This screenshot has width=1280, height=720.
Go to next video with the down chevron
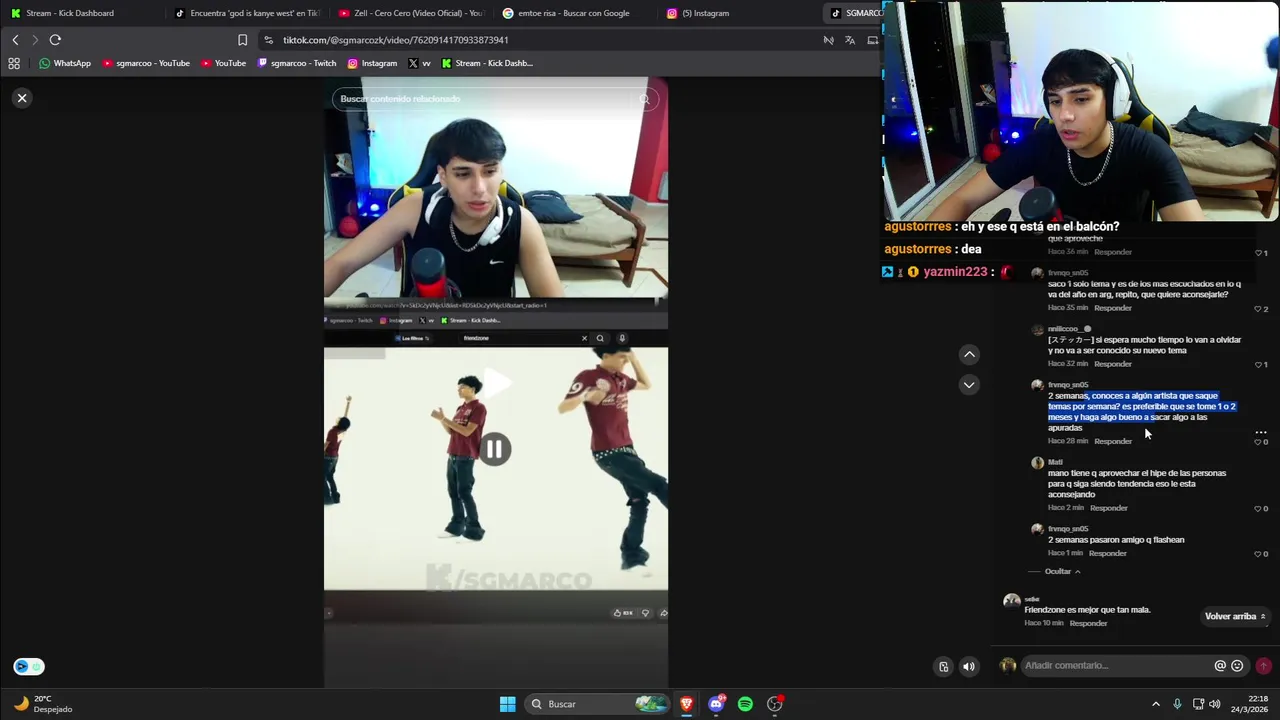969,385
